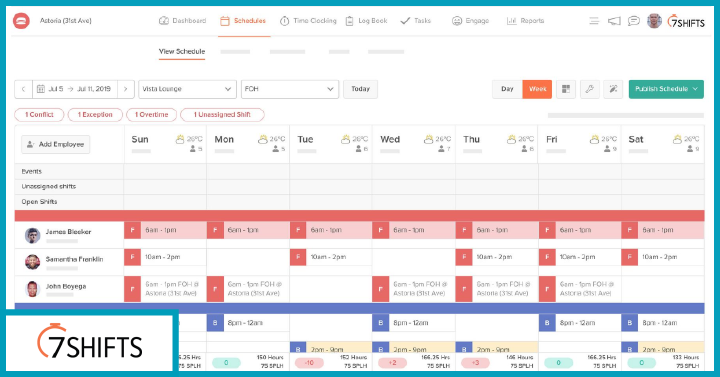Switch schedule to Day view
The image size is (720, 377).
tap(507, 89)
